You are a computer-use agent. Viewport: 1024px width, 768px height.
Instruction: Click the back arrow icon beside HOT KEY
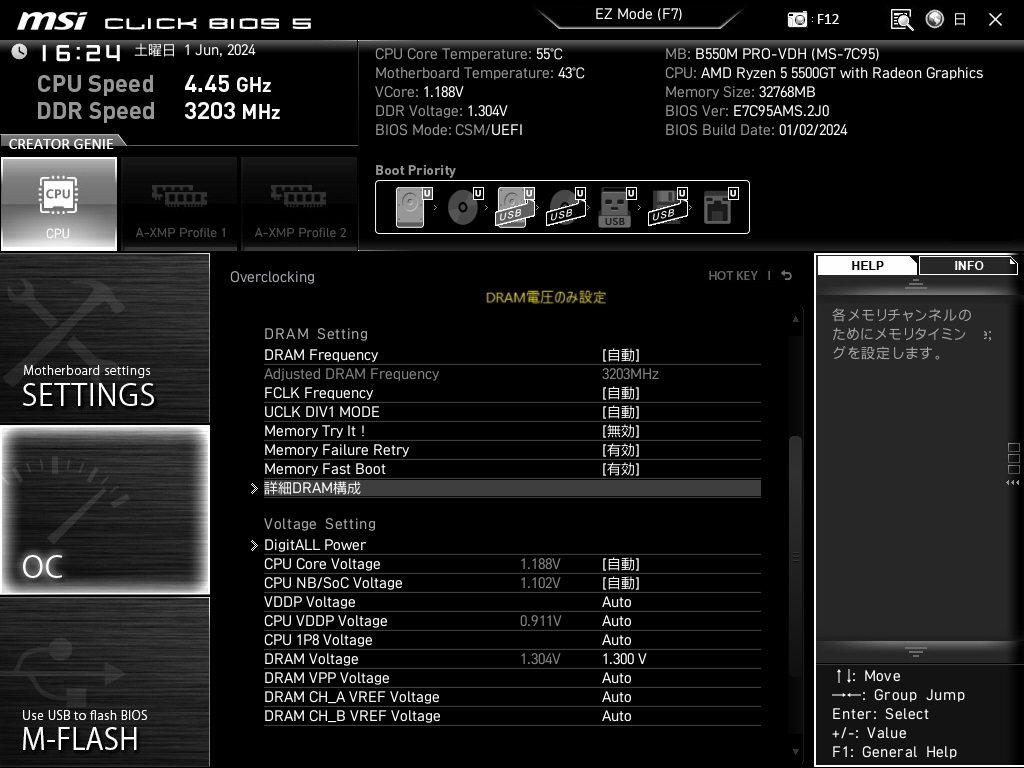(787, 276)
